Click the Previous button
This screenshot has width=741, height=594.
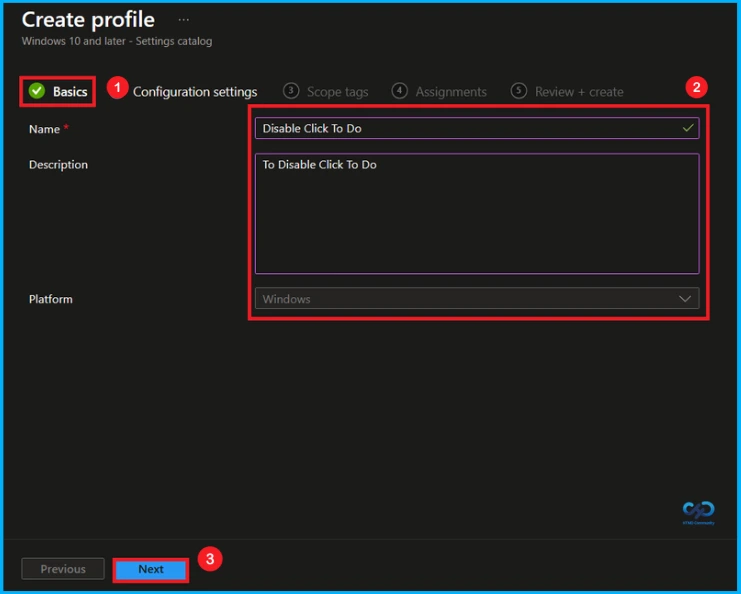pyautogui.click(x=63, y=569)
